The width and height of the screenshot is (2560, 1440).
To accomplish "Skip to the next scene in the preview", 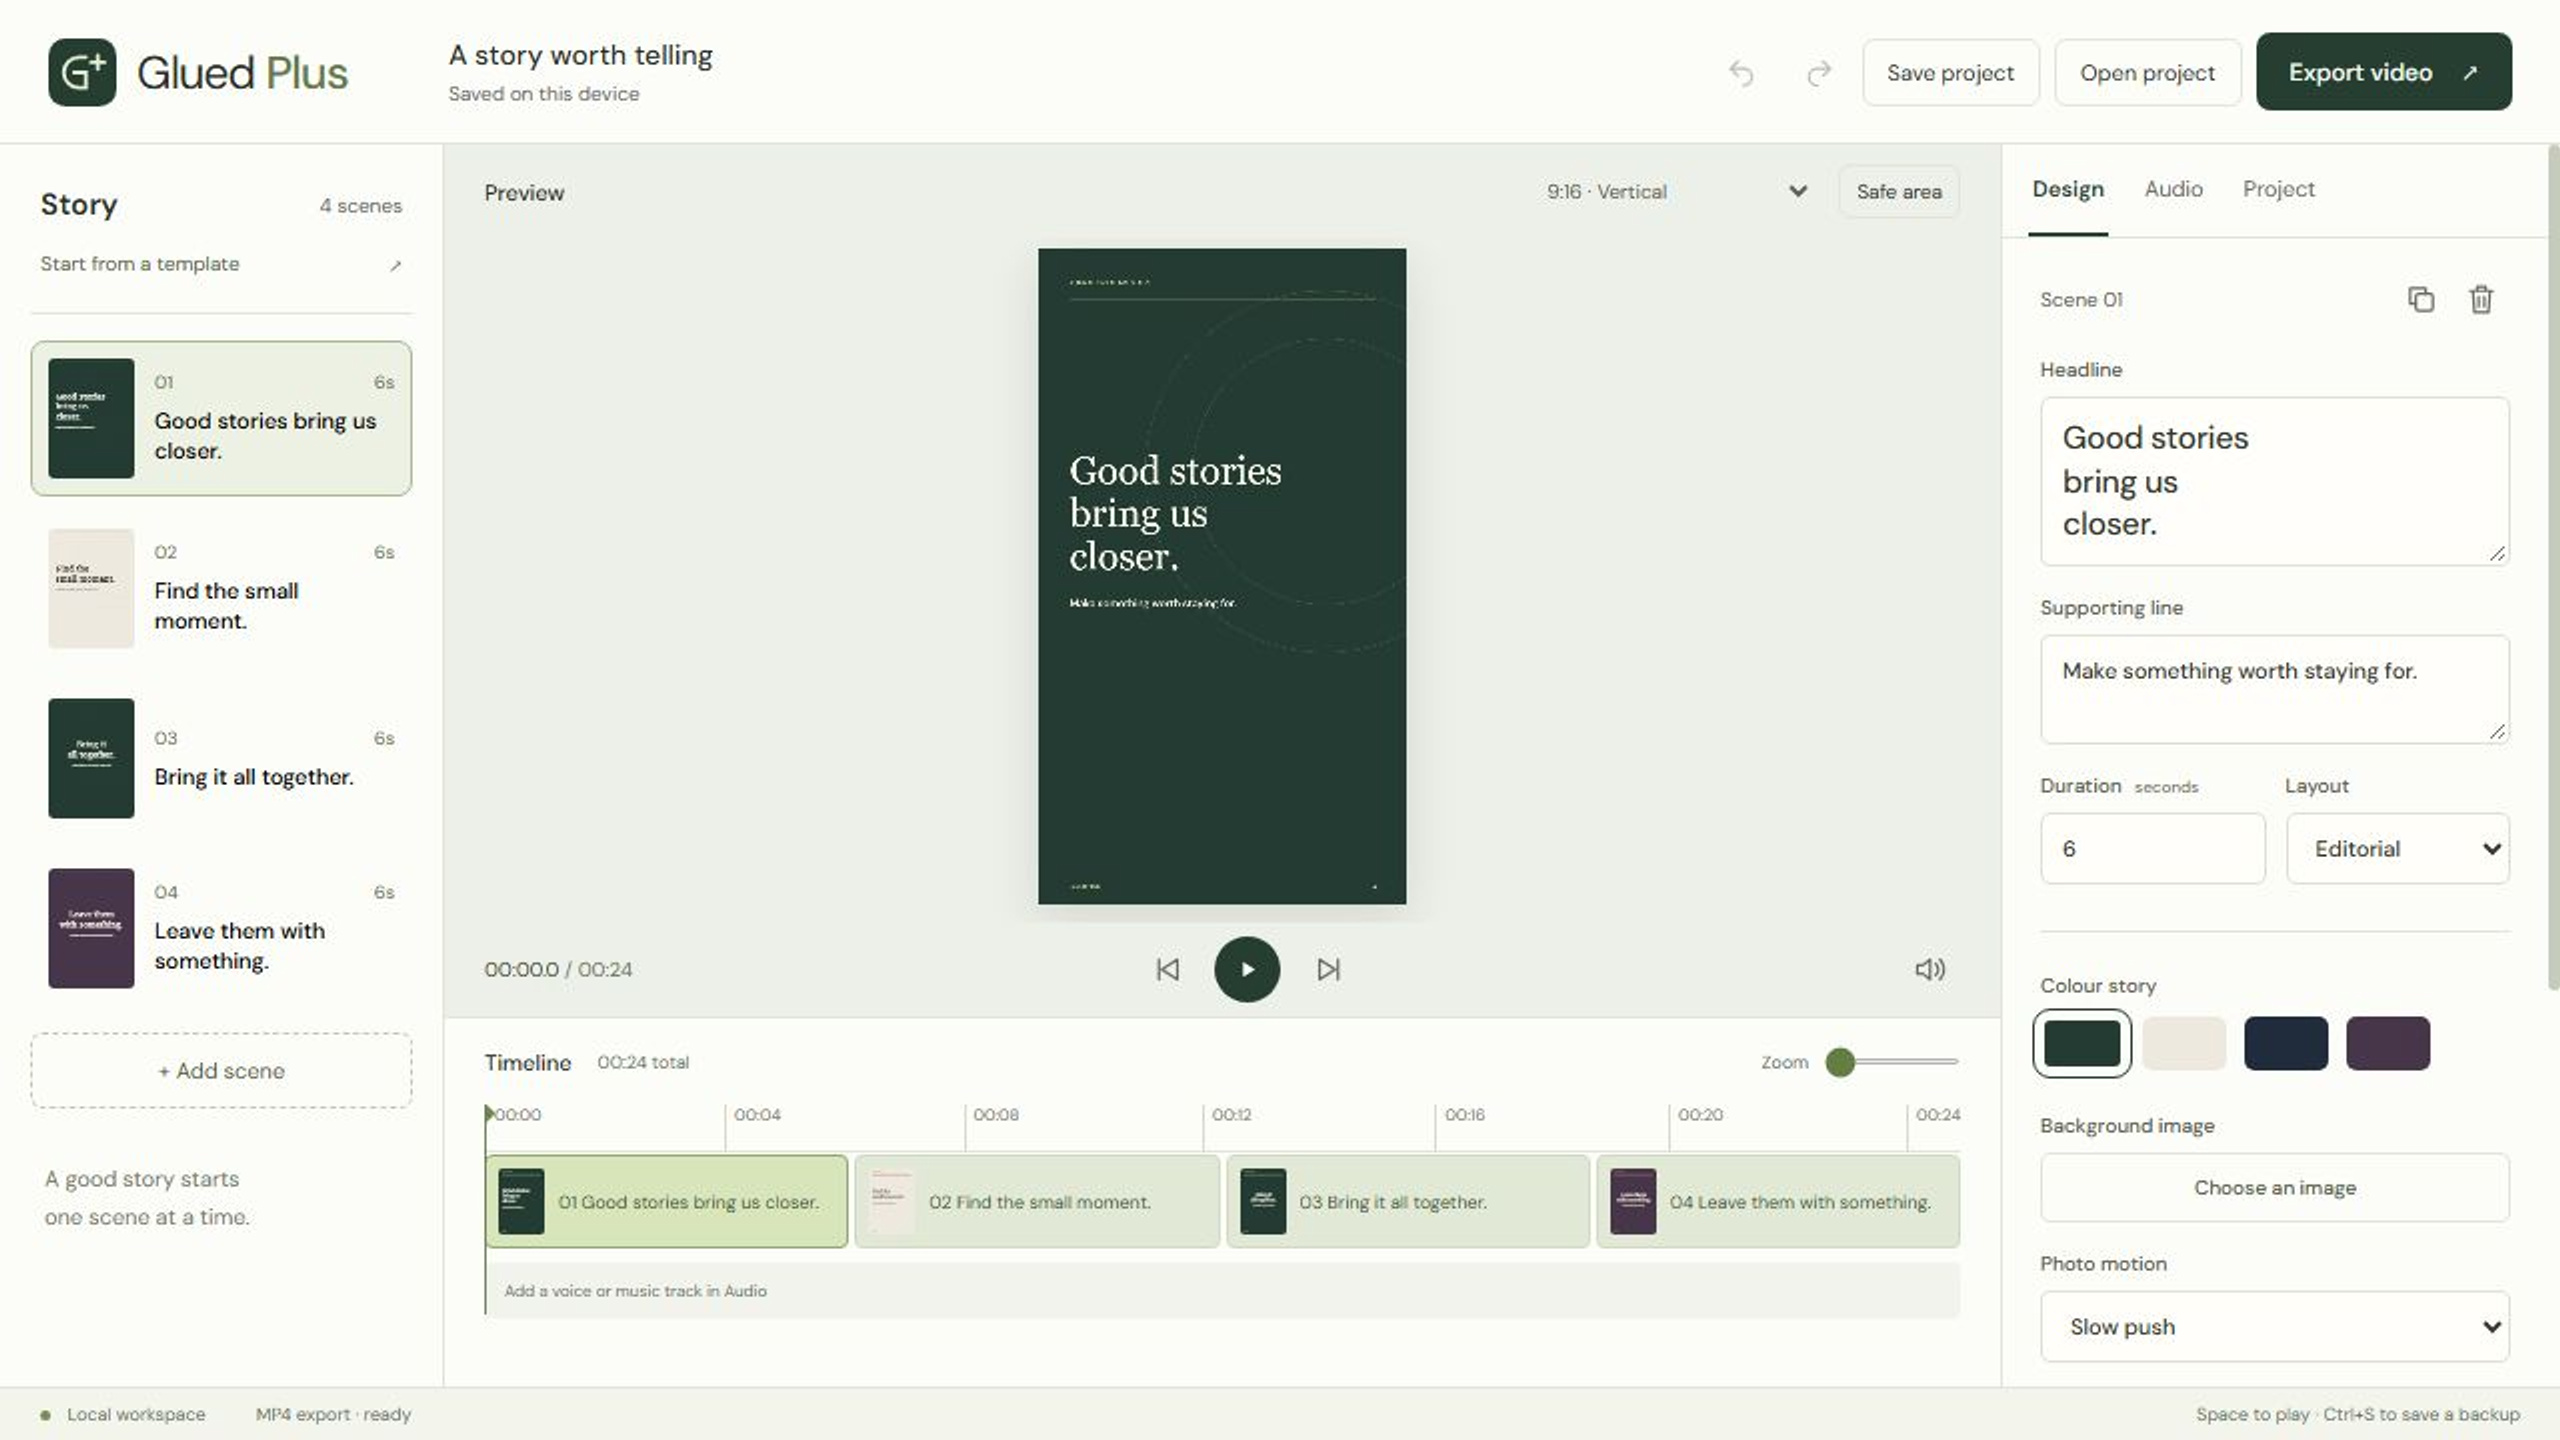I will tap(1328, 969).
